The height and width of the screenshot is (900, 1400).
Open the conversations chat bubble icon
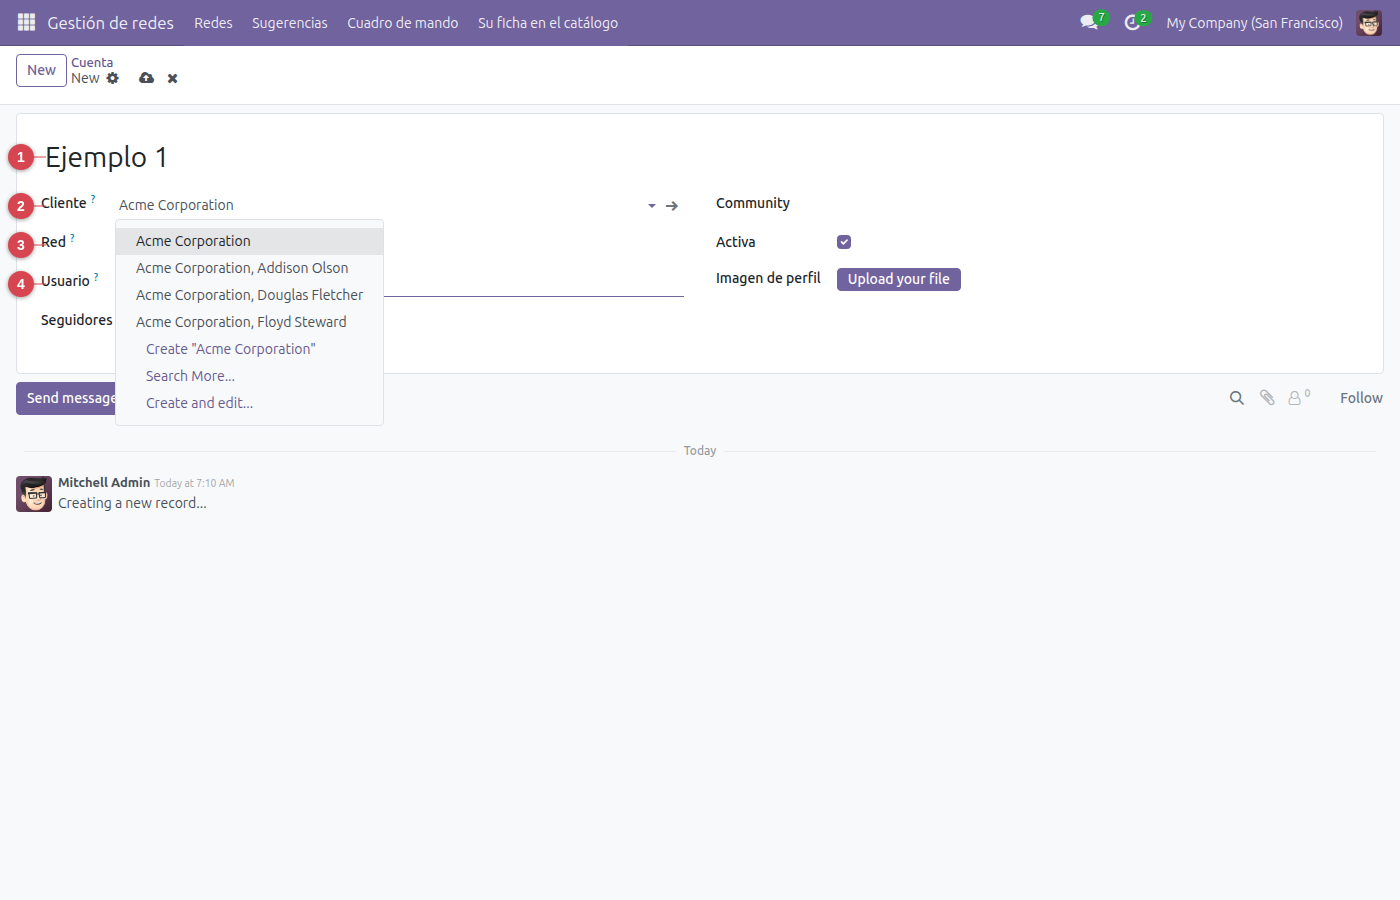coord(1089,22)
